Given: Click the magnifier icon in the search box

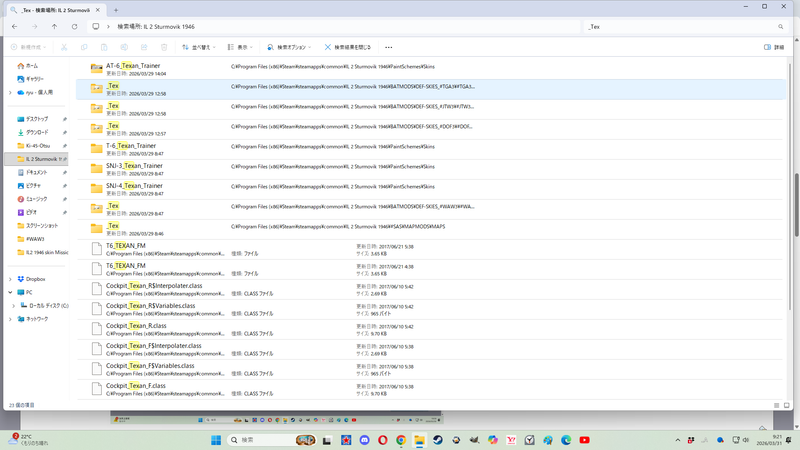Looking at the screenshot, I should 781,27.
